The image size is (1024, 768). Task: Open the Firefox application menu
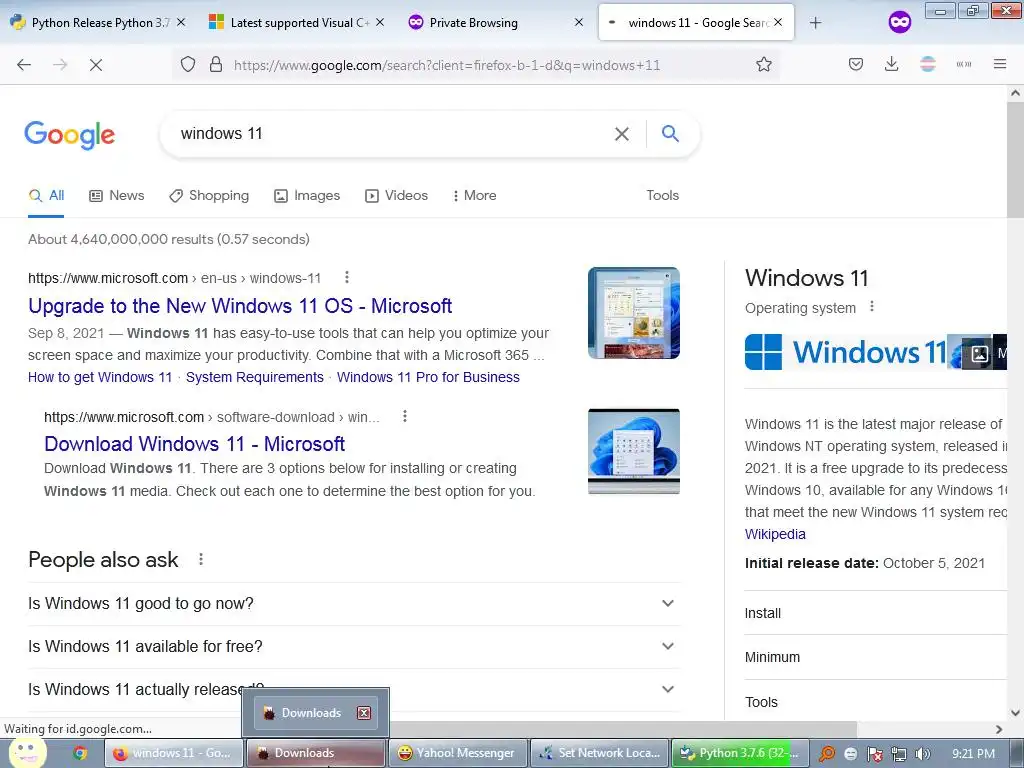pos(999,65)
